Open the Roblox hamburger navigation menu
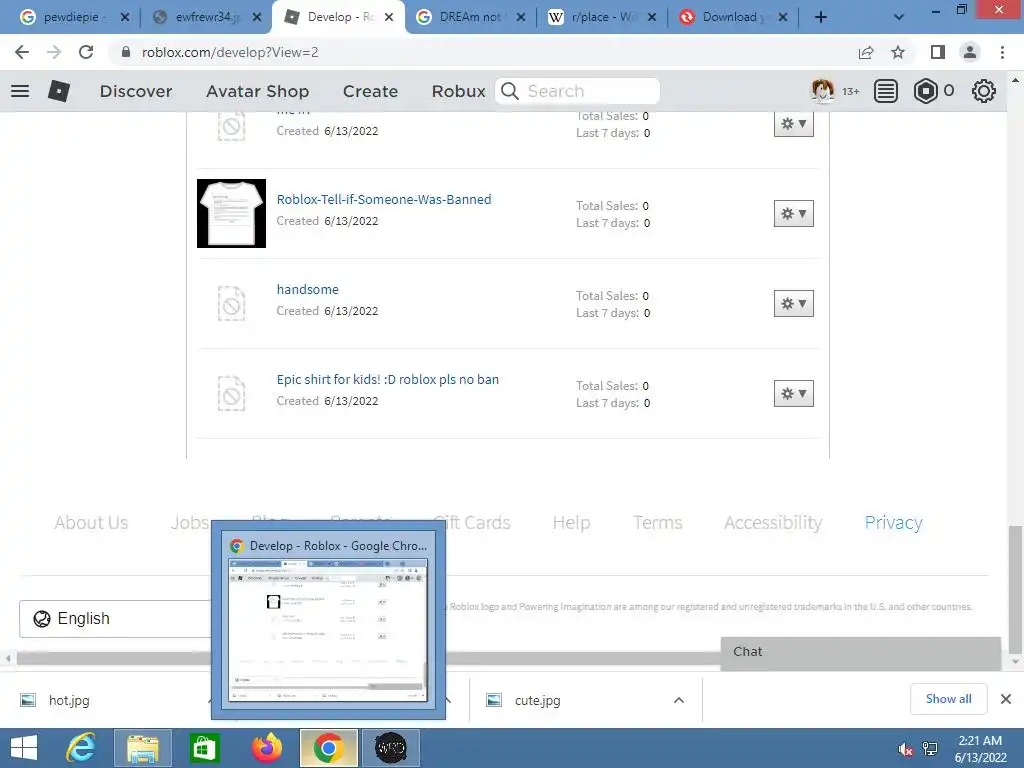 pyautogui.click(x=20, y=91)
